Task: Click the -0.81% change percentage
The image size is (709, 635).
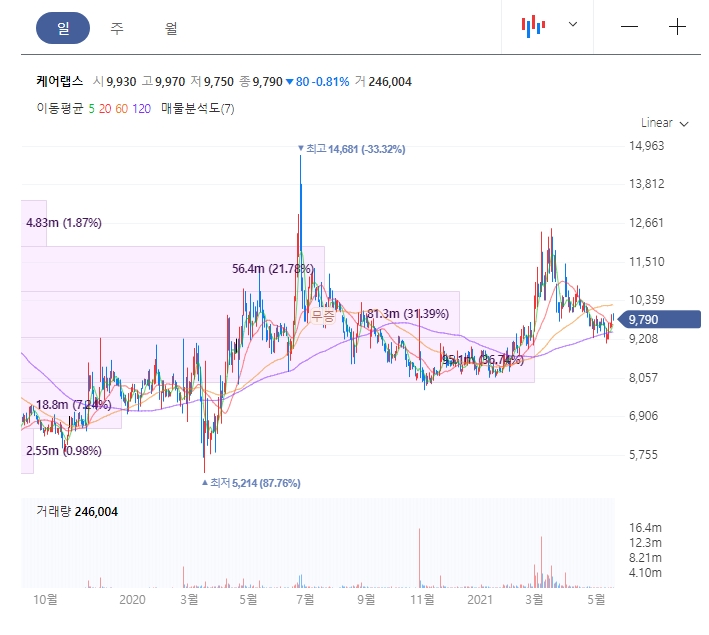Action: coord(331,82)
